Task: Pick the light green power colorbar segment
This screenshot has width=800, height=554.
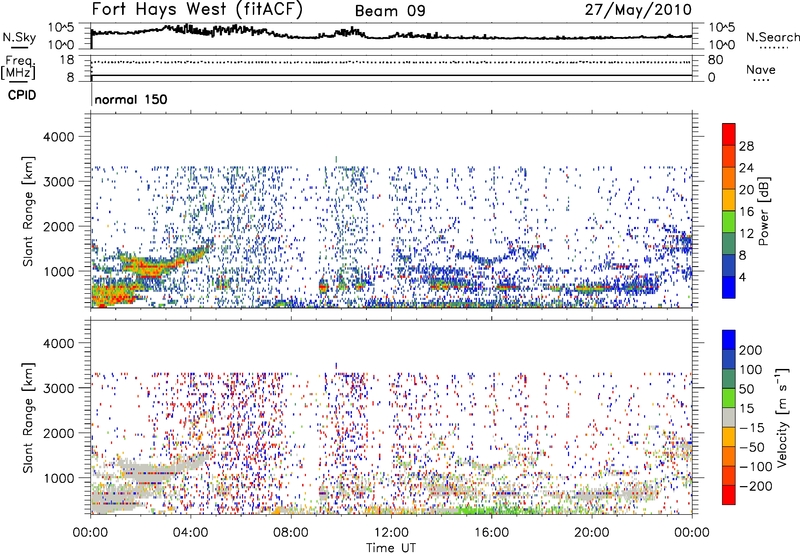Action: (x=729, y=222)
